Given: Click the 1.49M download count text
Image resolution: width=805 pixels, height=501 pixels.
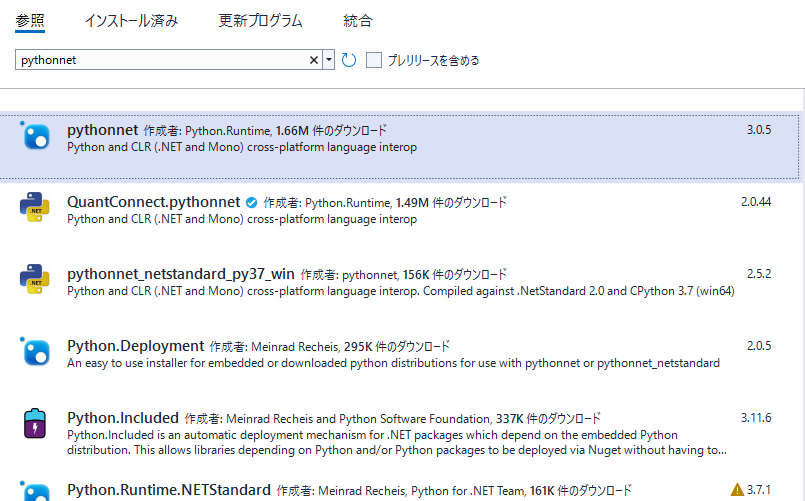Looking at the screenshot, I should 412,203.
